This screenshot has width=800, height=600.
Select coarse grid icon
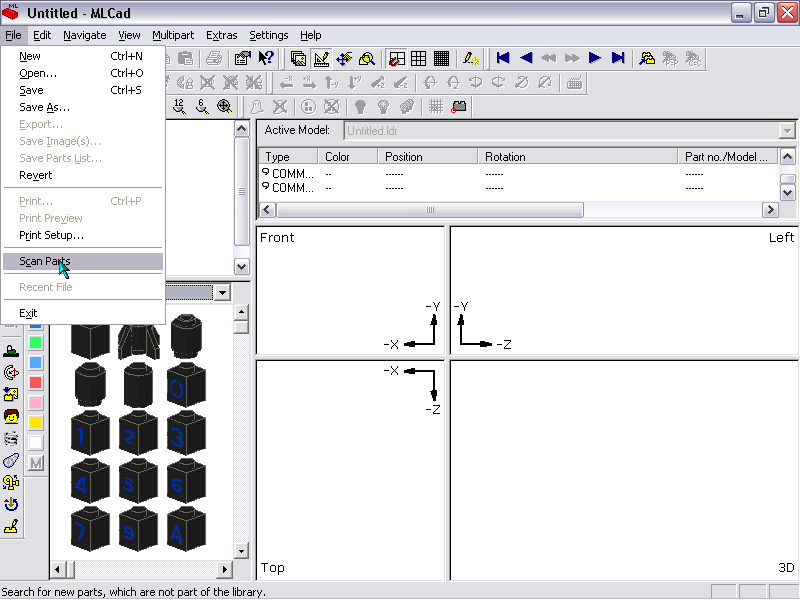[x=418, y=59]
